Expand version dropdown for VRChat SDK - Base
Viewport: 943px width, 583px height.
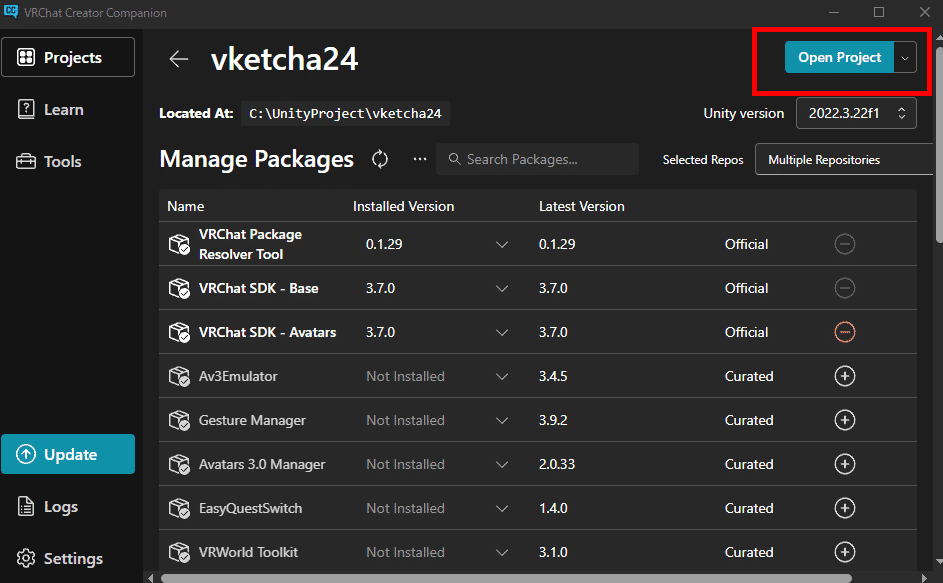(x=502, y=288)
